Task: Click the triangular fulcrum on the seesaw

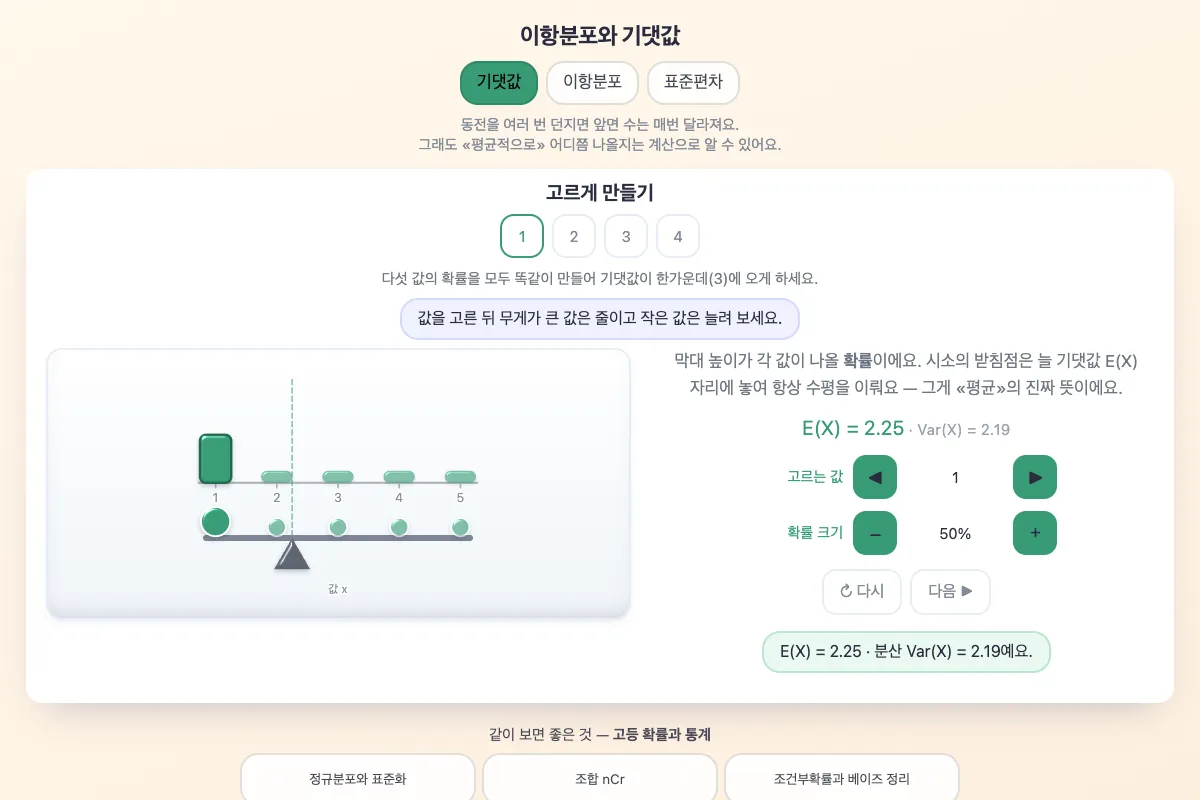Action: pyautogui.click(x=292, y=554)
